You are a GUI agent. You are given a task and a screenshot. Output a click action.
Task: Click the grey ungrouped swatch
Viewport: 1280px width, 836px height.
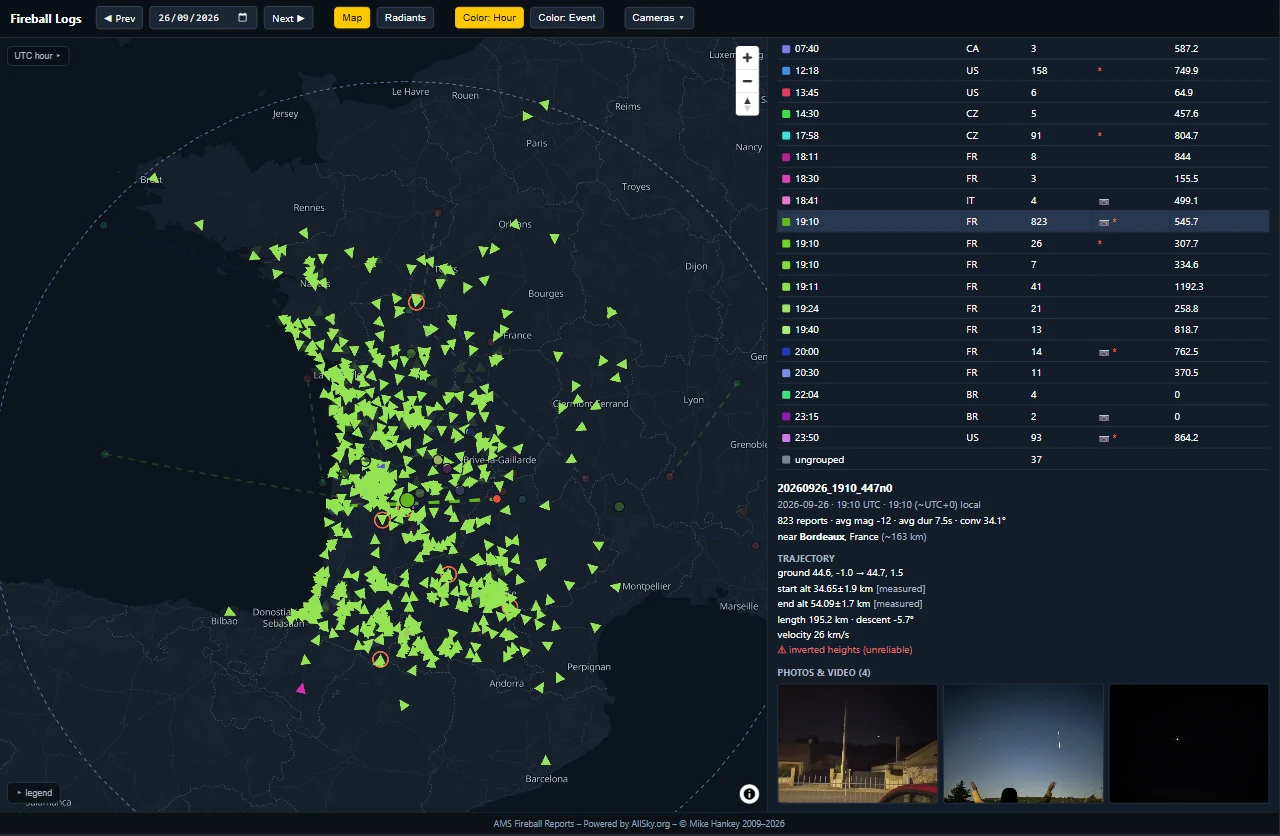pos(786,460)
